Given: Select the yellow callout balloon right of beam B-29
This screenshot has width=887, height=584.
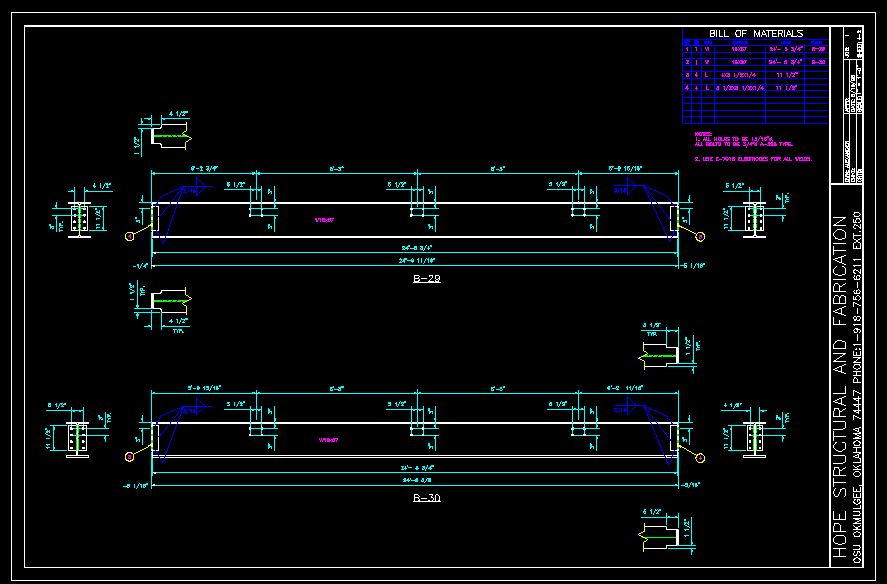Looking at the screenshot, I should [x=699, y=236].
